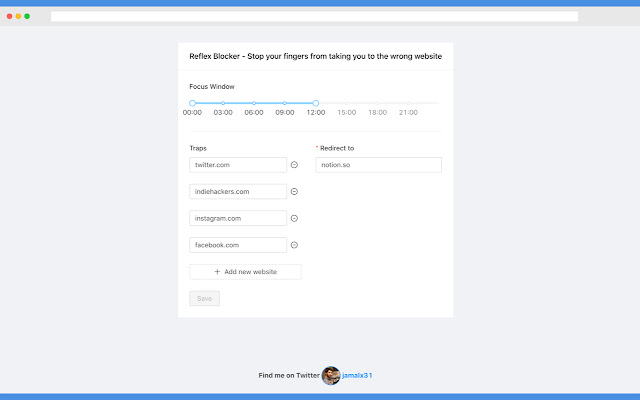Viewport: 640px width, 400px height.
Task: Set slider to the 09:00 mark
Action: point(285,103)
